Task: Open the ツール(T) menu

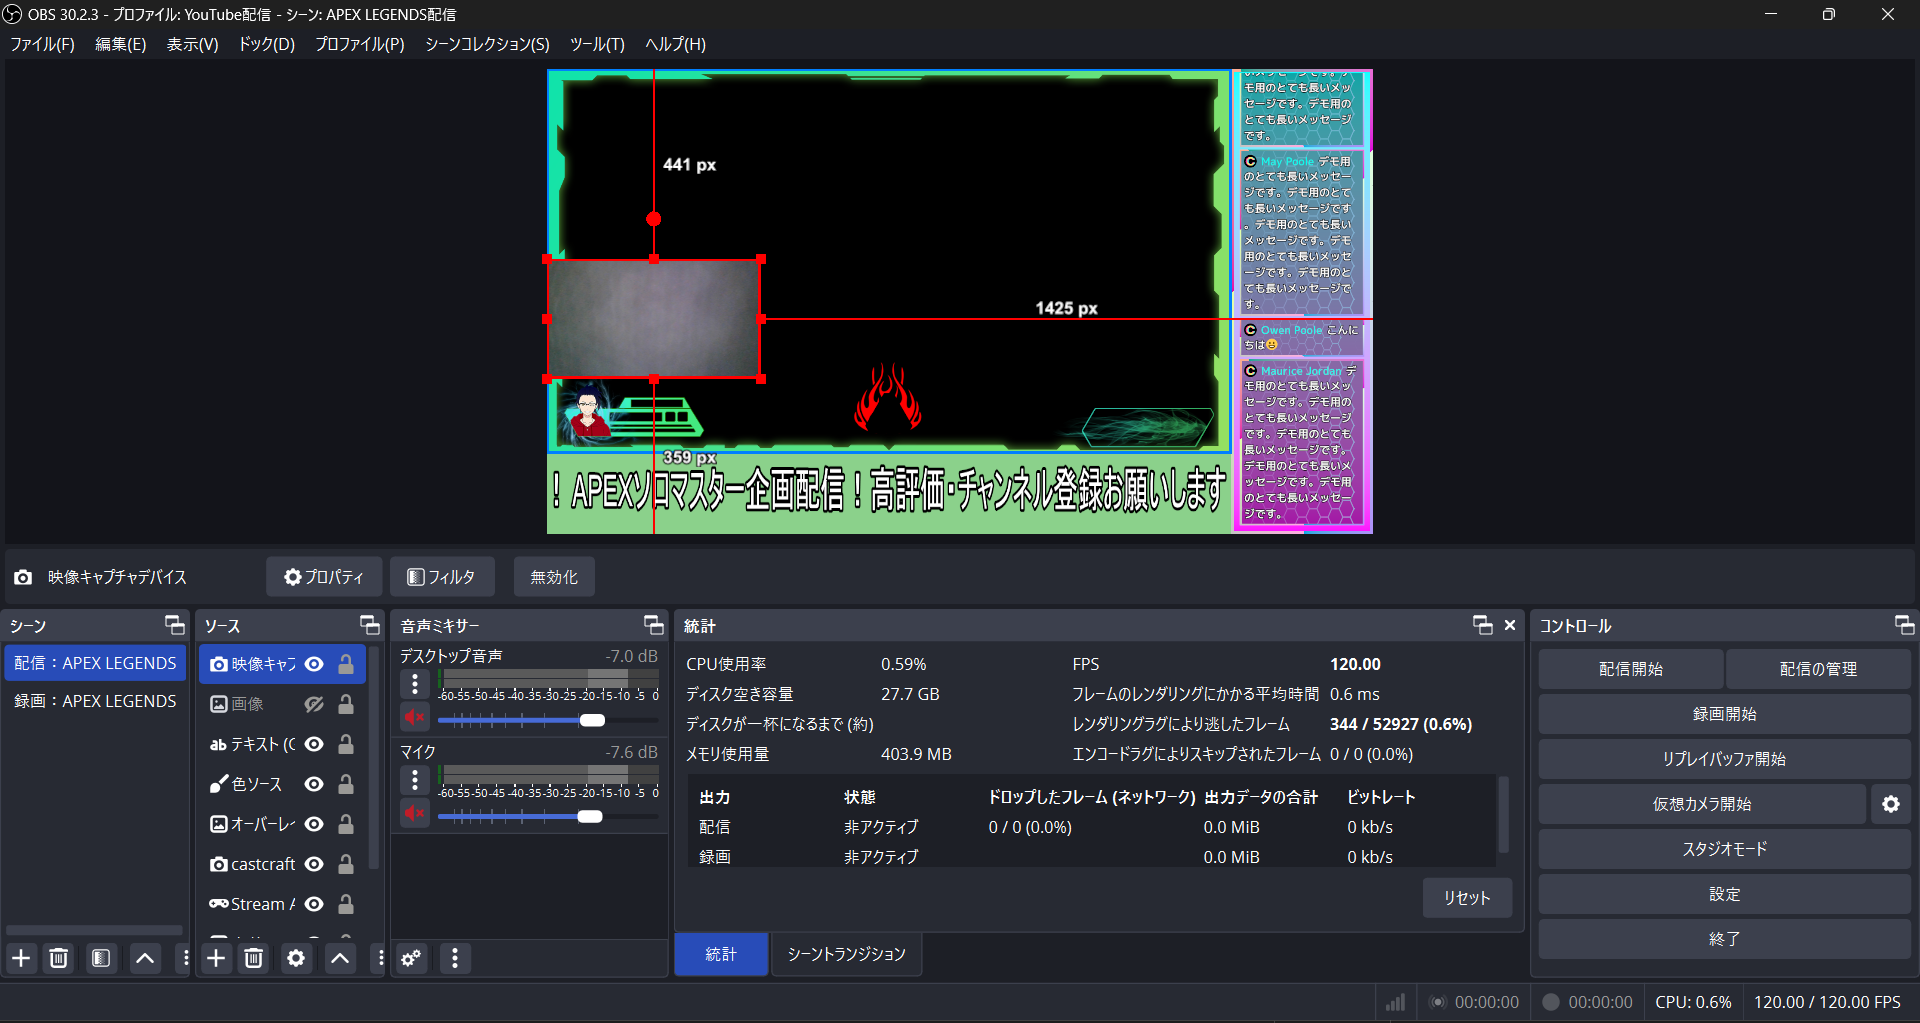Action: tap(597, 44)
